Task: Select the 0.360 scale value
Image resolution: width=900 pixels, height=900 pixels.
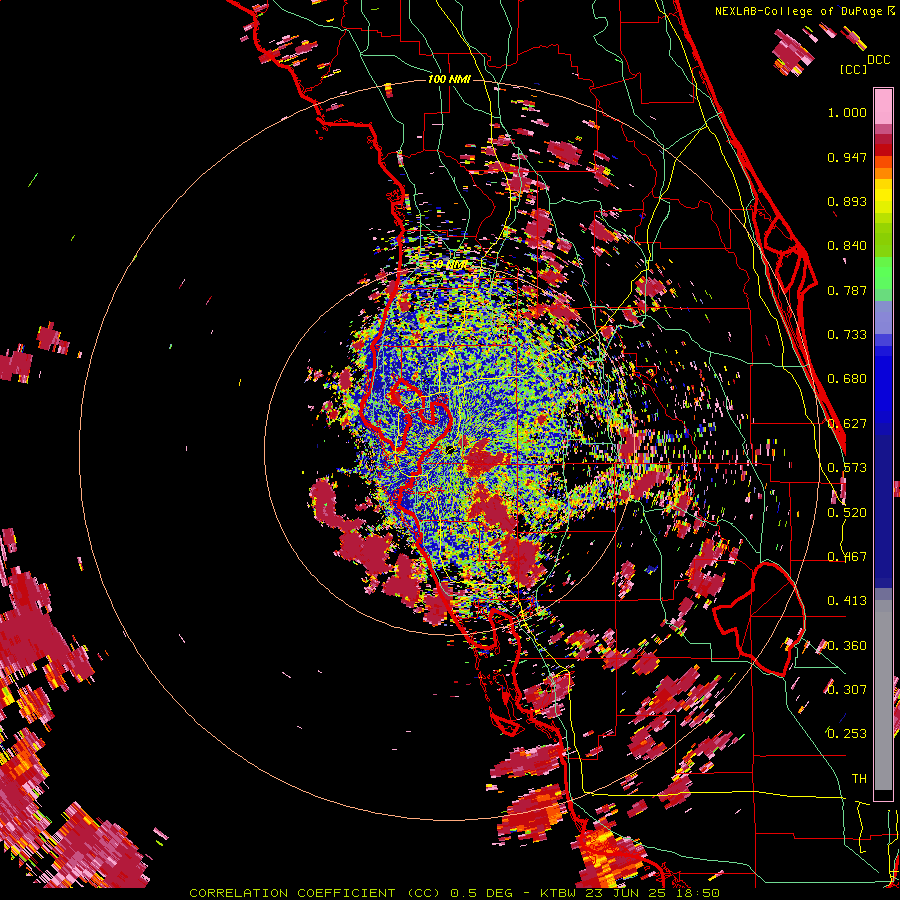Action: [847, 646]
